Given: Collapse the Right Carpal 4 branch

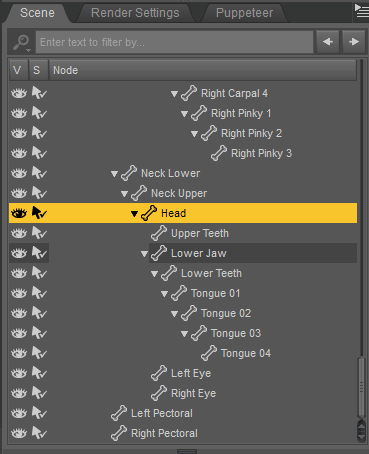Looking at the screenshot, I should tap(174, 94).
